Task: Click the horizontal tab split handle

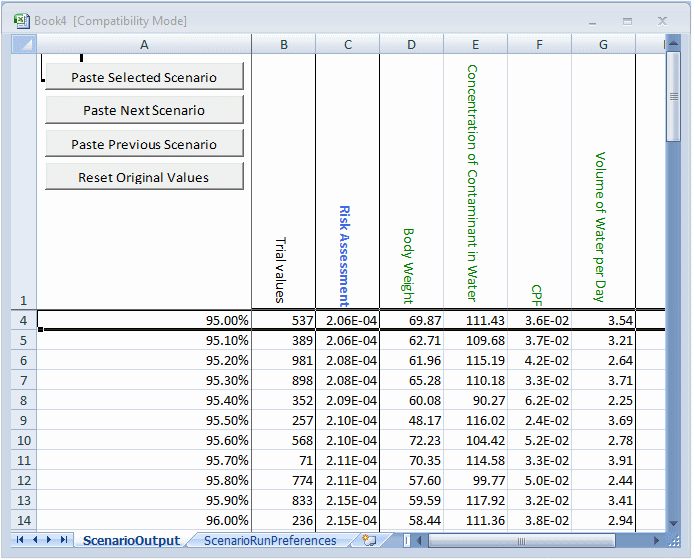Action: click(x=407, y=540)
